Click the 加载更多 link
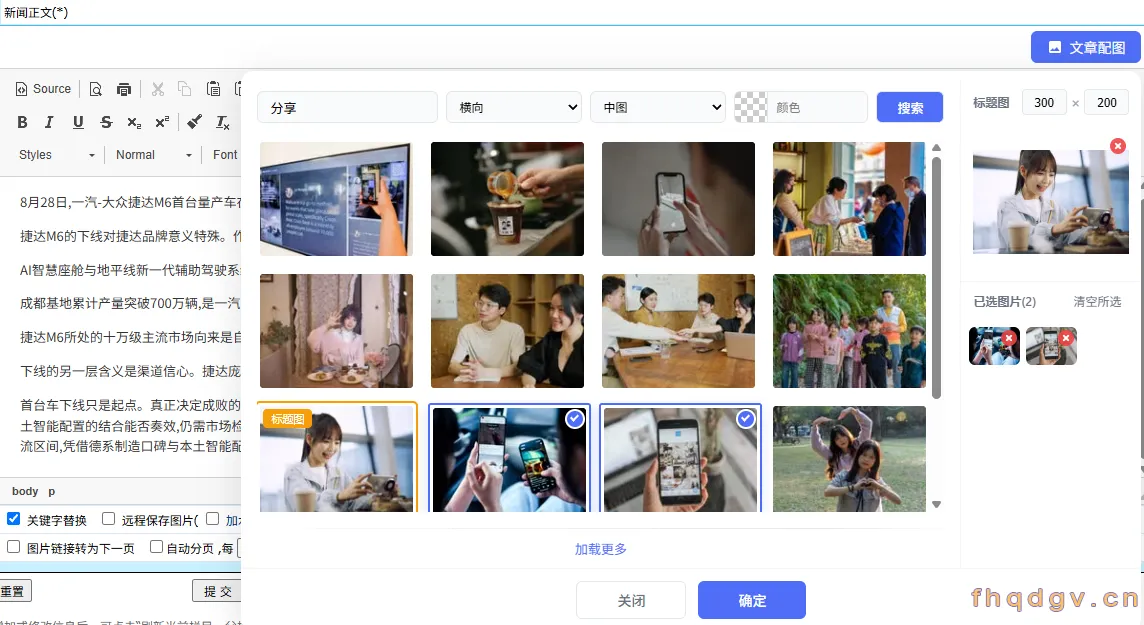 (600, 549)
